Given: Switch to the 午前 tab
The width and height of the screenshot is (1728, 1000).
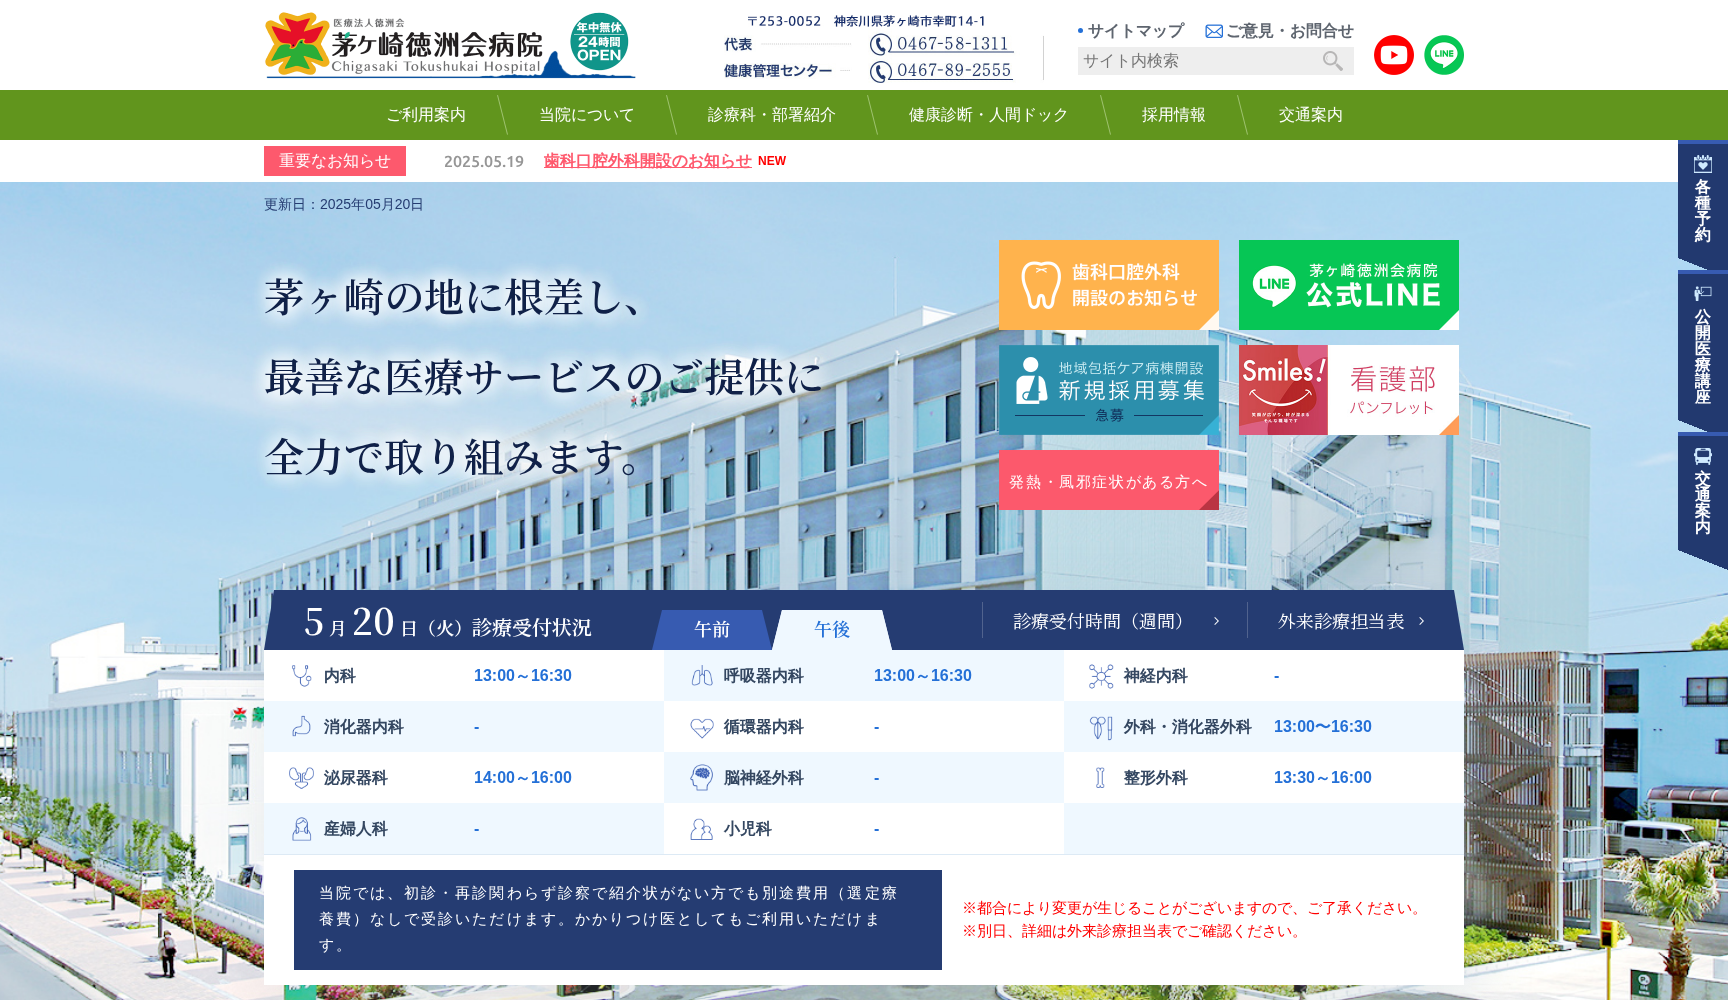Looking at the screenshot, I should point(712,629).
